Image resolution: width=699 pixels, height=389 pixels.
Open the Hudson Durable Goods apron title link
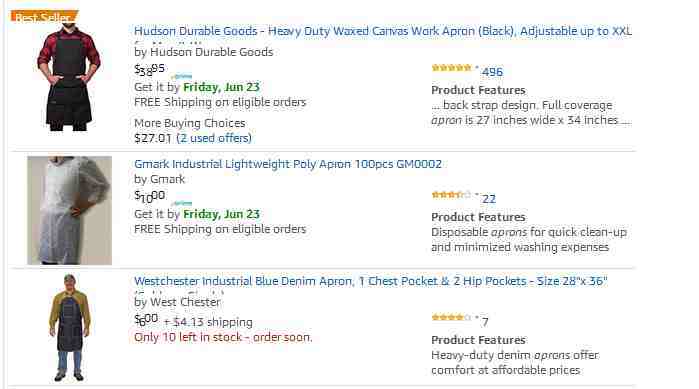coord(382,31)
